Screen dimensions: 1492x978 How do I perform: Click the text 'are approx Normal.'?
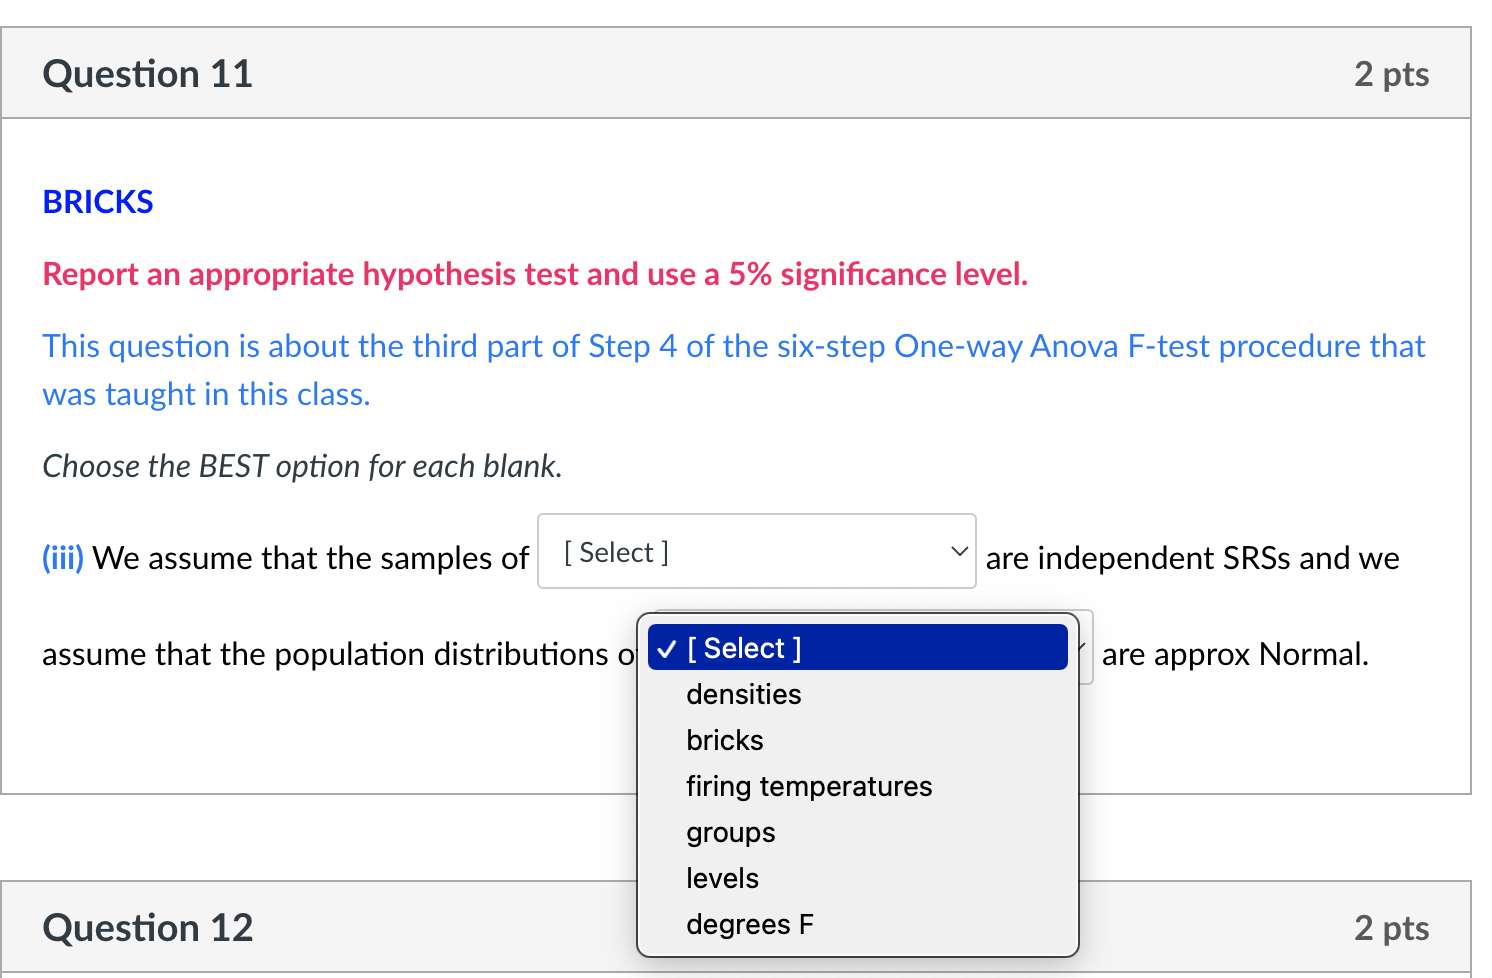click(1235, 654)
